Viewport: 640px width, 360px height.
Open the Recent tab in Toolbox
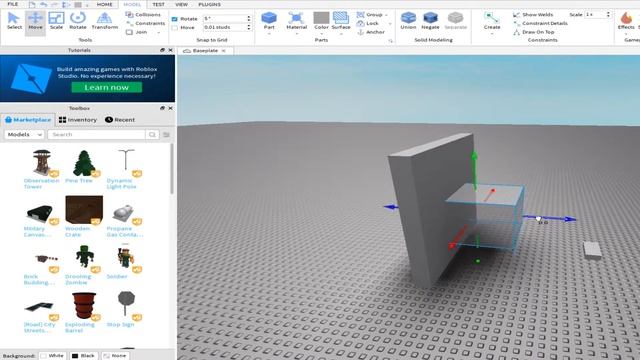120,120
